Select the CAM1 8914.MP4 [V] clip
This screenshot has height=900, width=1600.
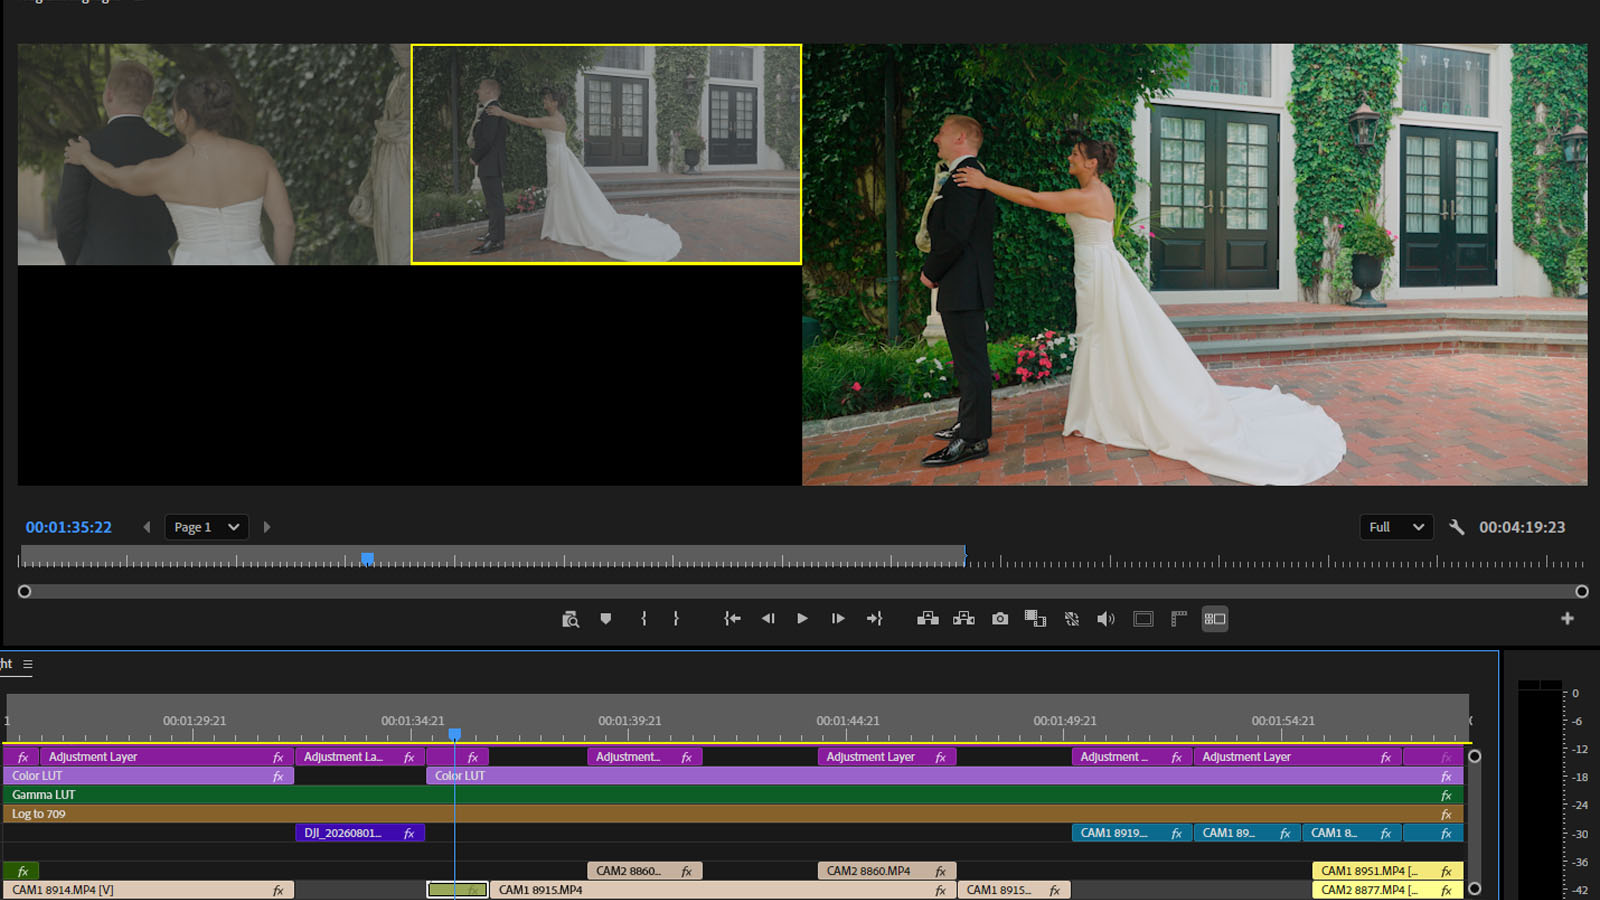point(149,890)
